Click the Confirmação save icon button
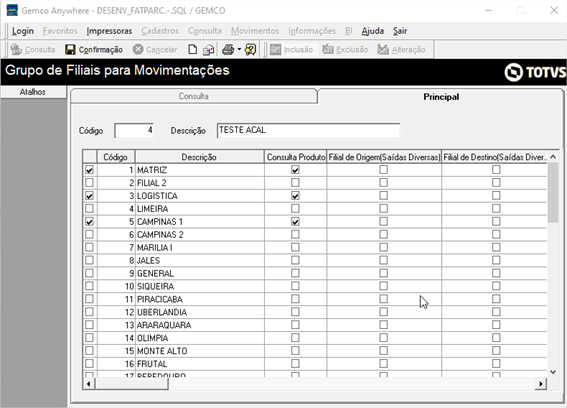Screen dimensions: 567x408 coord(94,50)
